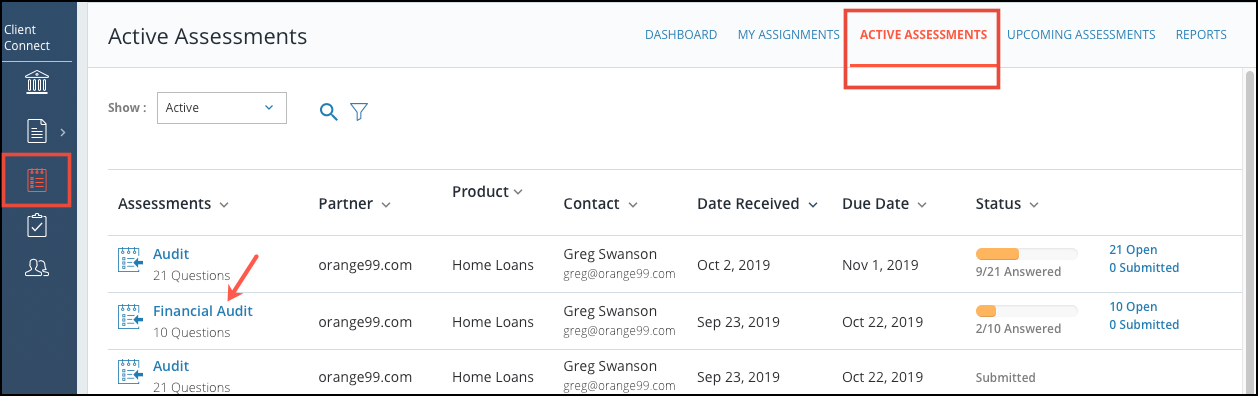Open the clipboard checkmark sidebar icon

(x=37, y=226)
